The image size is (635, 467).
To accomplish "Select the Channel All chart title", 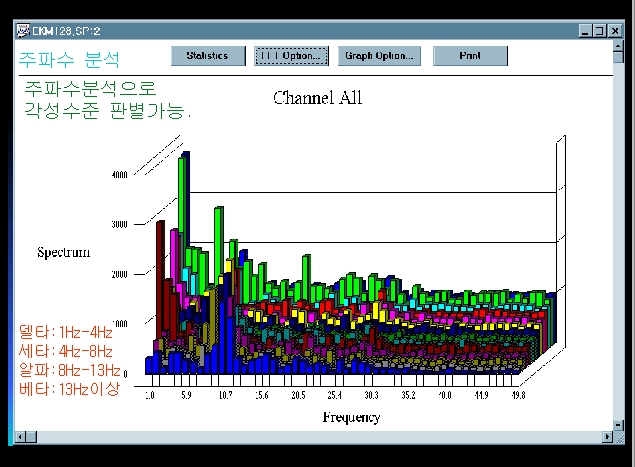I will 318,98.
